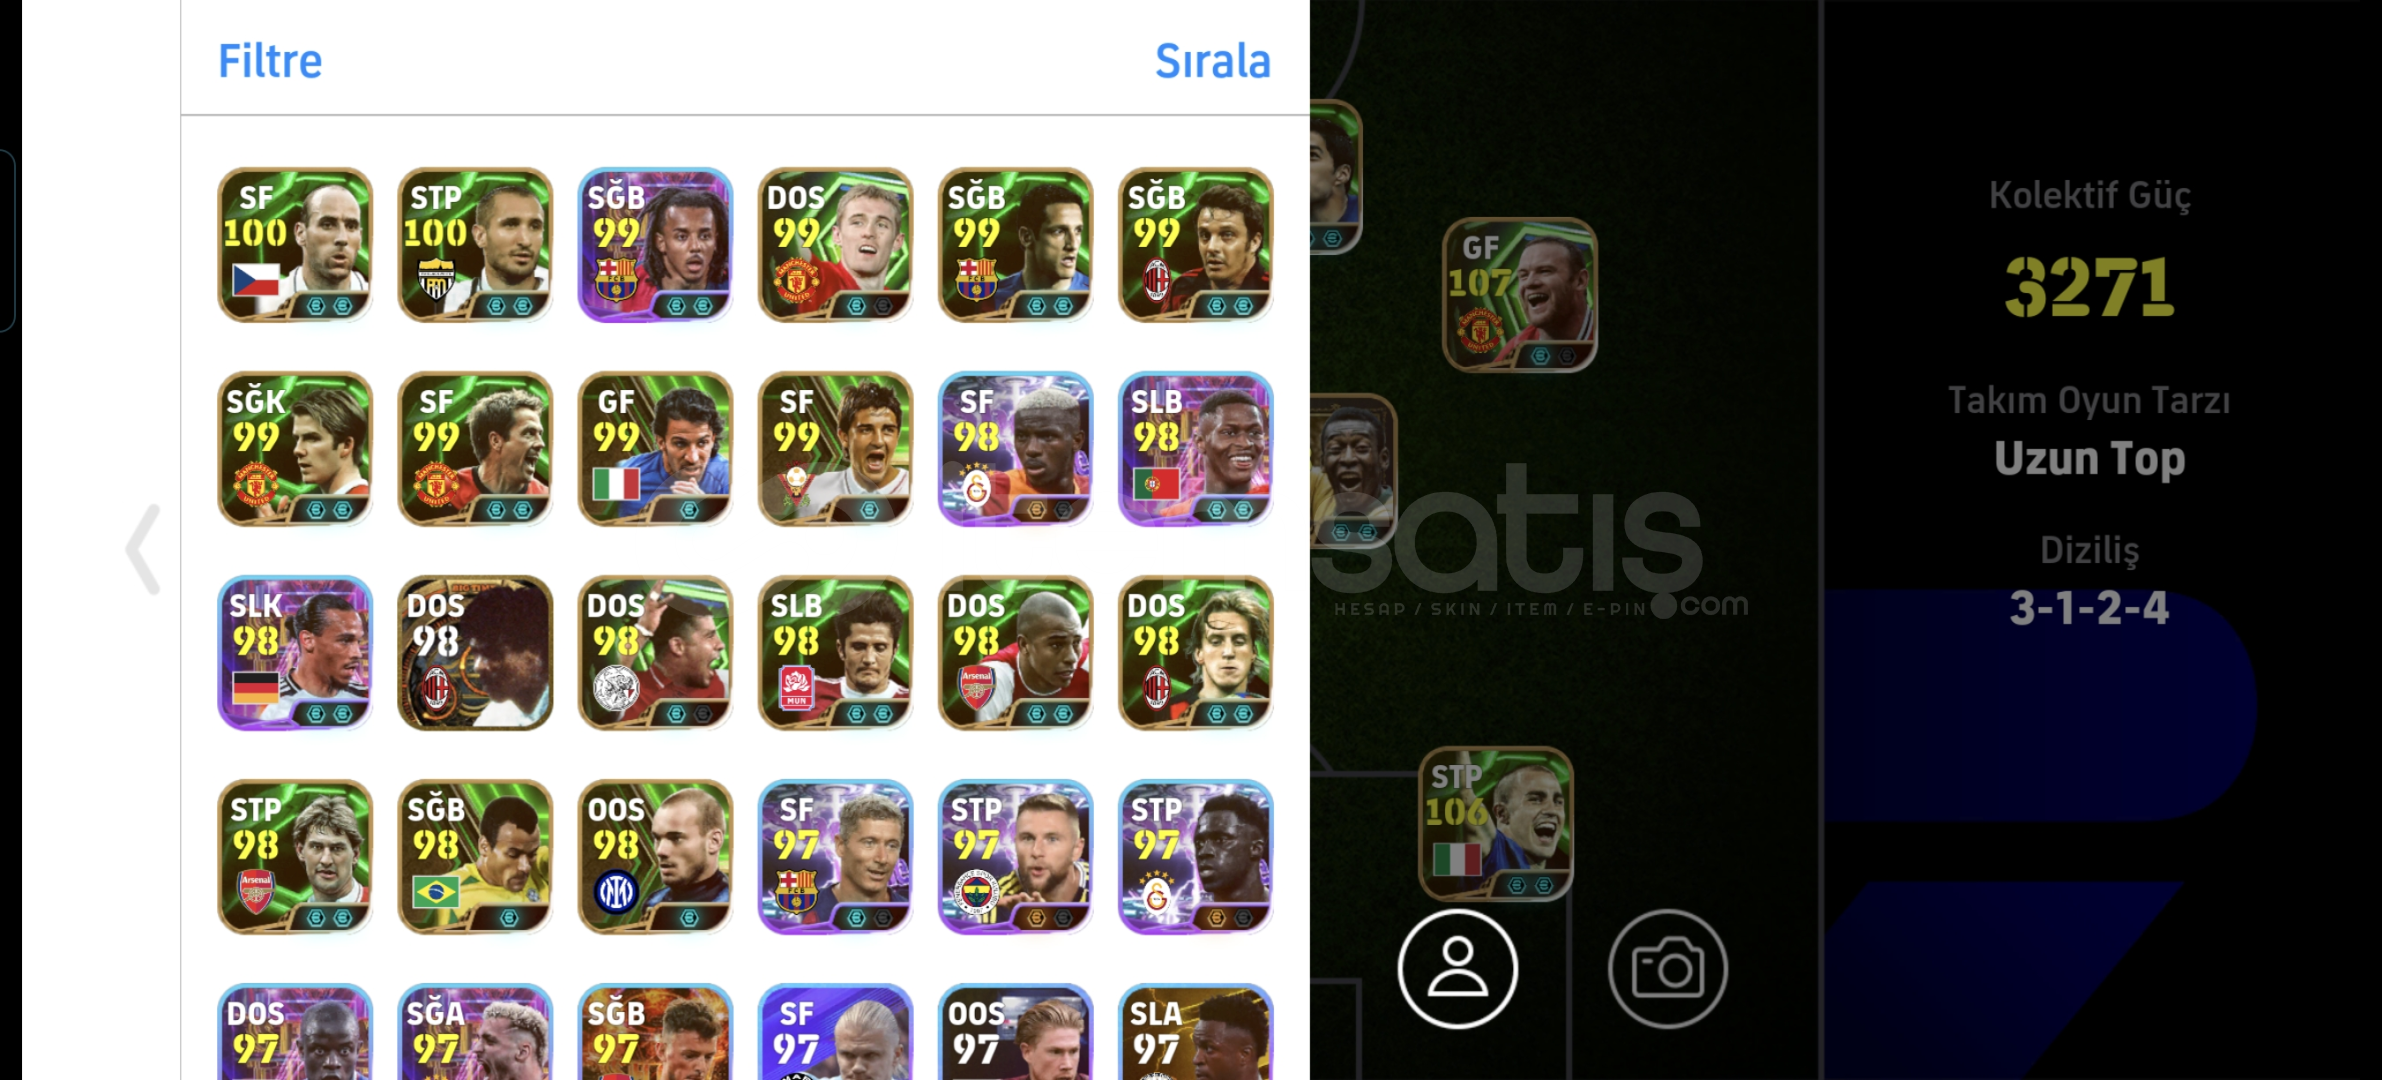Viewport: 2382px width, 1080px height.
Task: Select the SĞB 98 Brazil flag card
Action: coord(475,857)
